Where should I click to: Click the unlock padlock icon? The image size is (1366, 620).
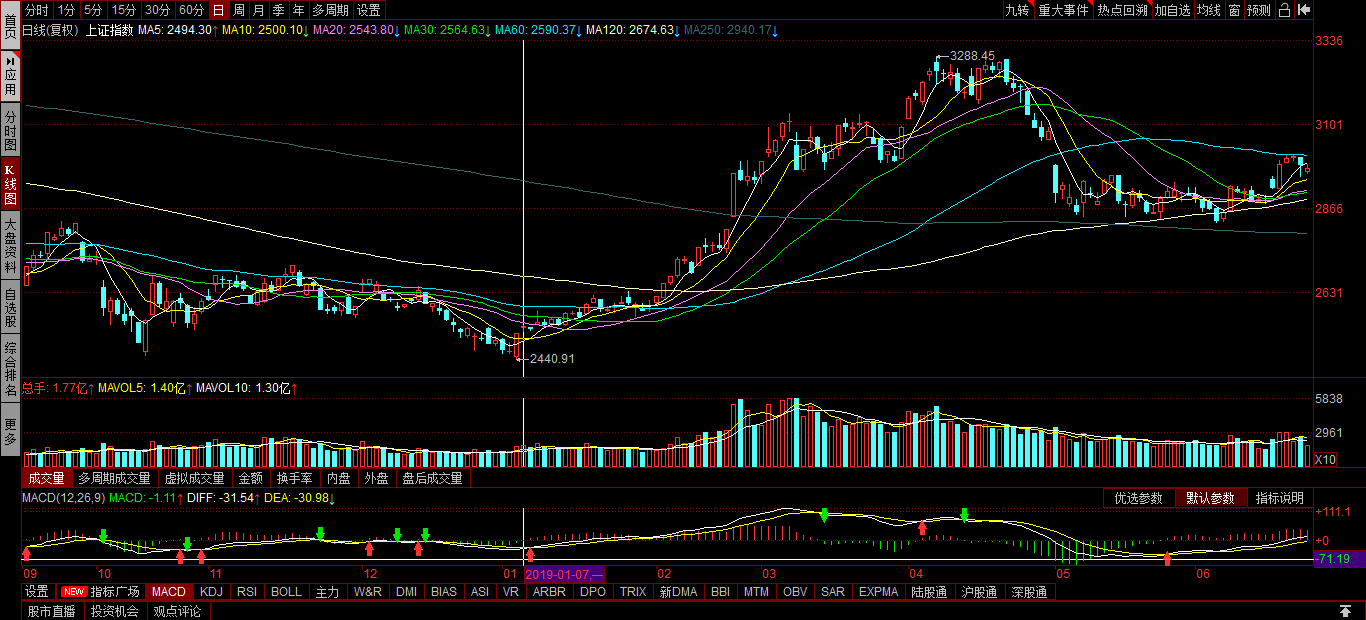(1284, 10)
